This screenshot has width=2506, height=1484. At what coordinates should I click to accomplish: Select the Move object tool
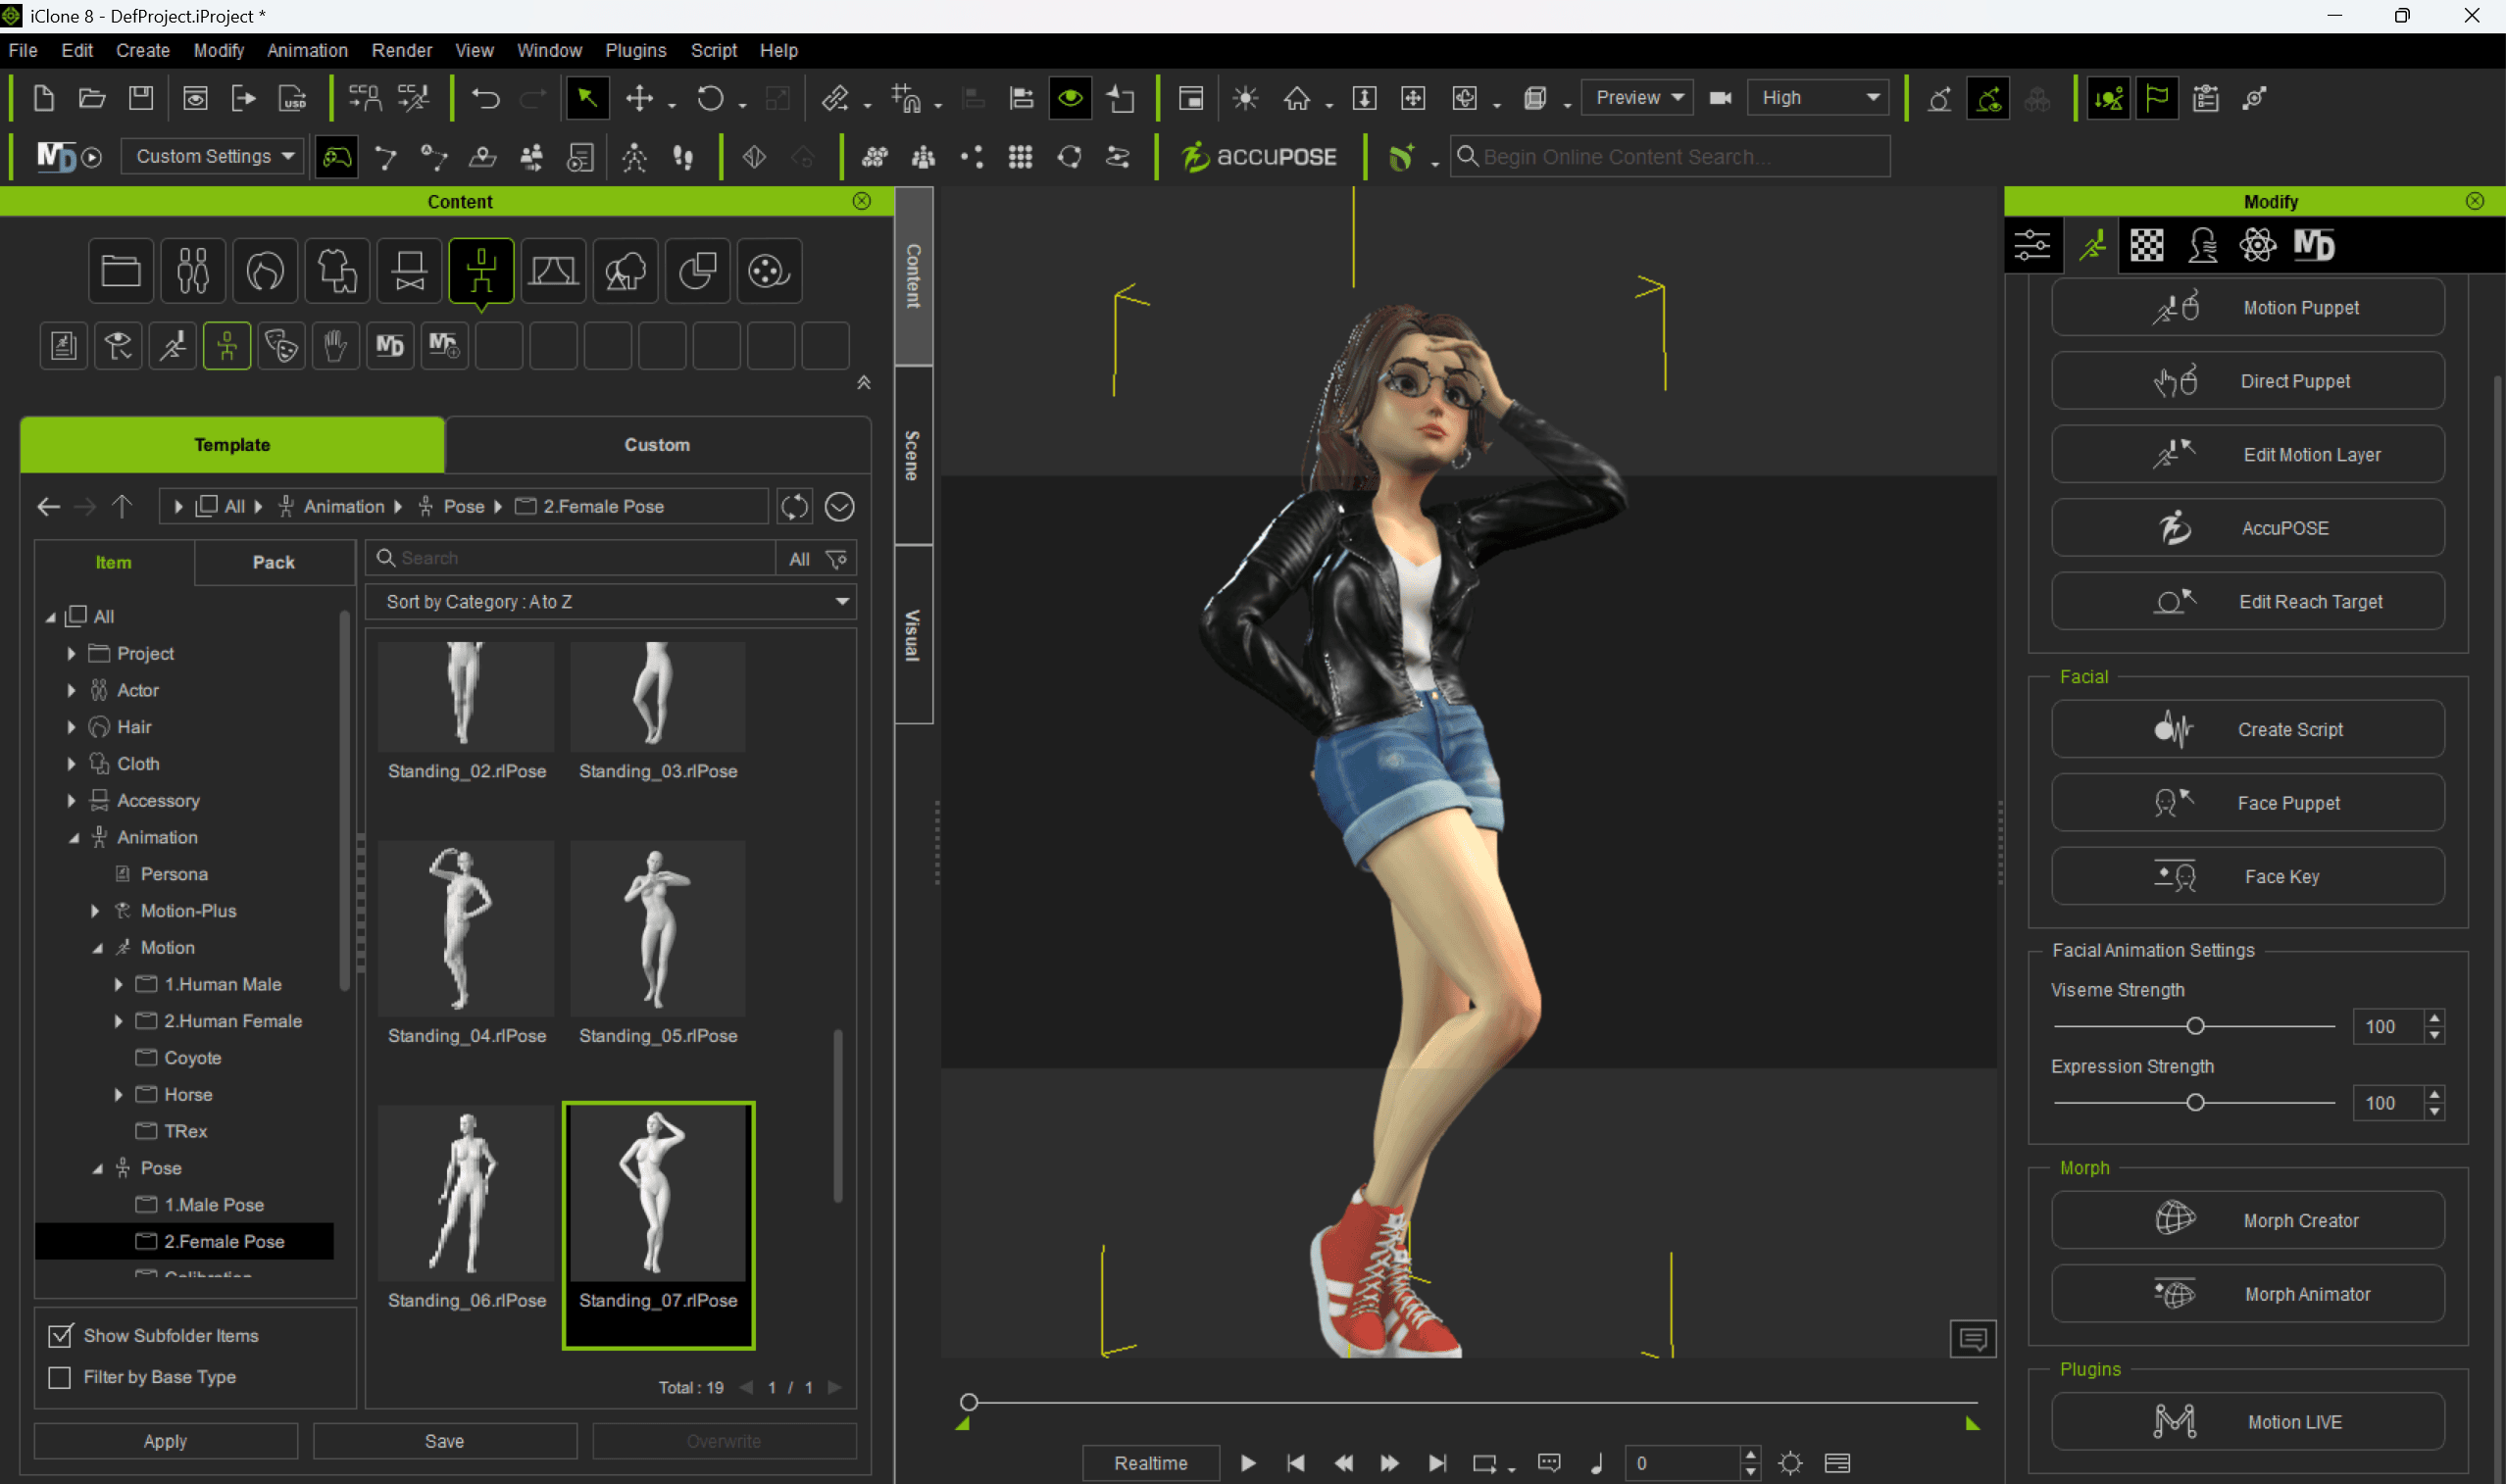pos(639,98)
